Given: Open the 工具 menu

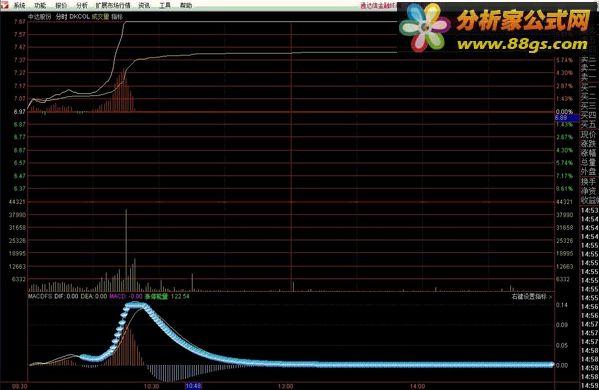Looking at the screenshot, I should coord(165,5).
